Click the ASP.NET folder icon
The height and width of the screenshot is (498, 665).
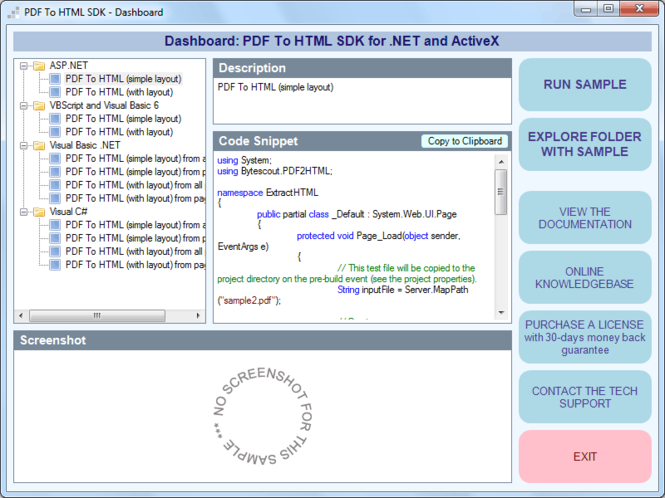39,66
